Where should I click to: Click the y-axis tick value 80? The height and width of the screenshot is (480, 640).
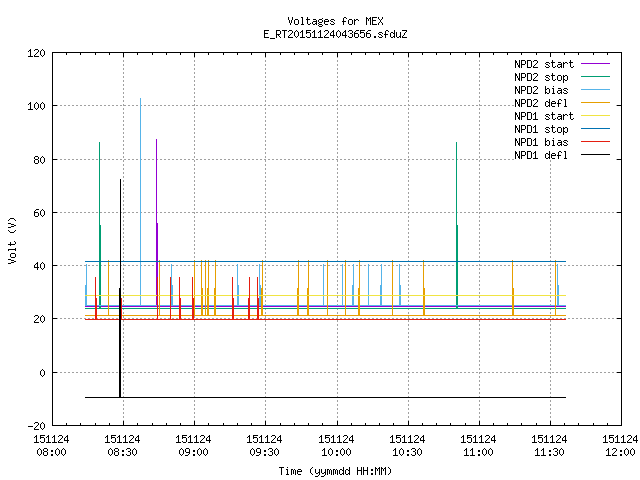click(39, 160)
